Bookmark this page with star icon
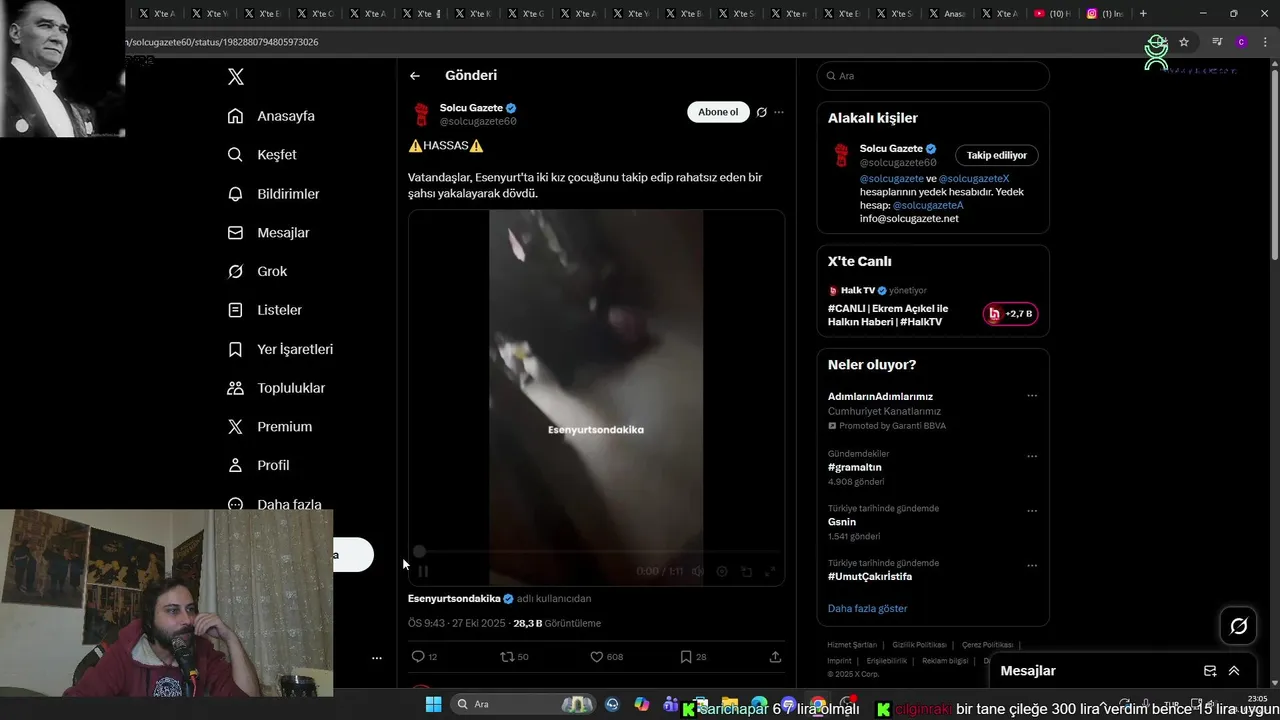 pos(1184,42)
